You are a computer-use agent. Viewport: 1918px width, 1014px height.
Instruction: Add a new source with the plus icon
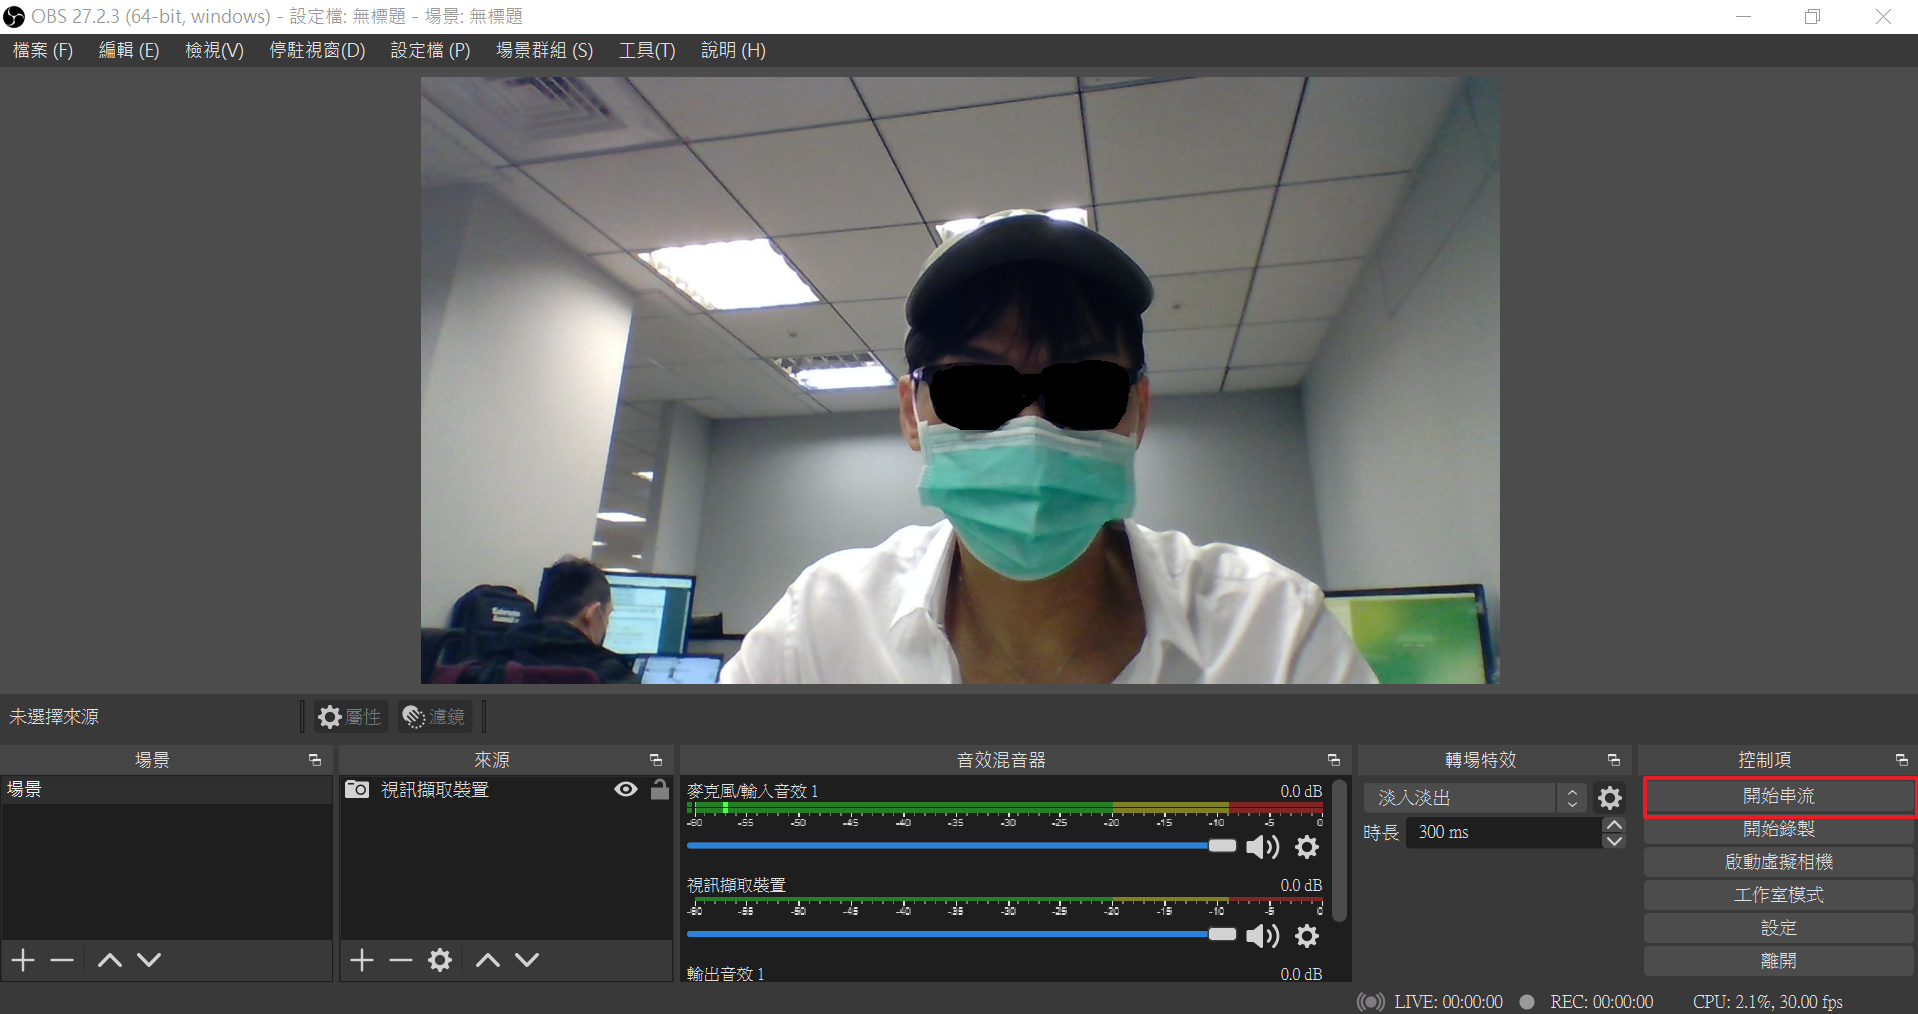click(362, 960)
